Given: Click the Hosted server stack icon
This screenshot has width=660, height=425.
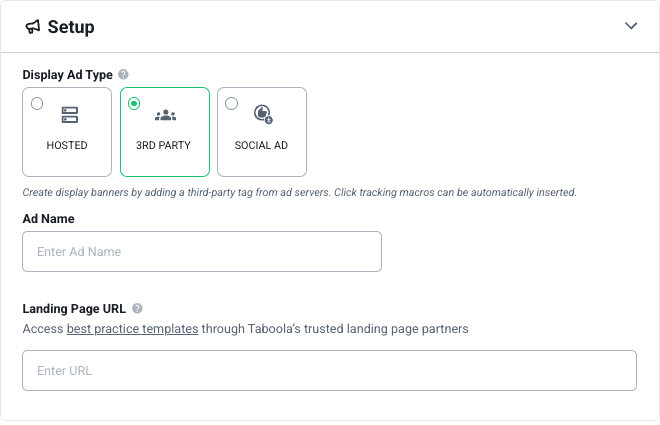Looking at the screenshot, I should click(70, 115).
